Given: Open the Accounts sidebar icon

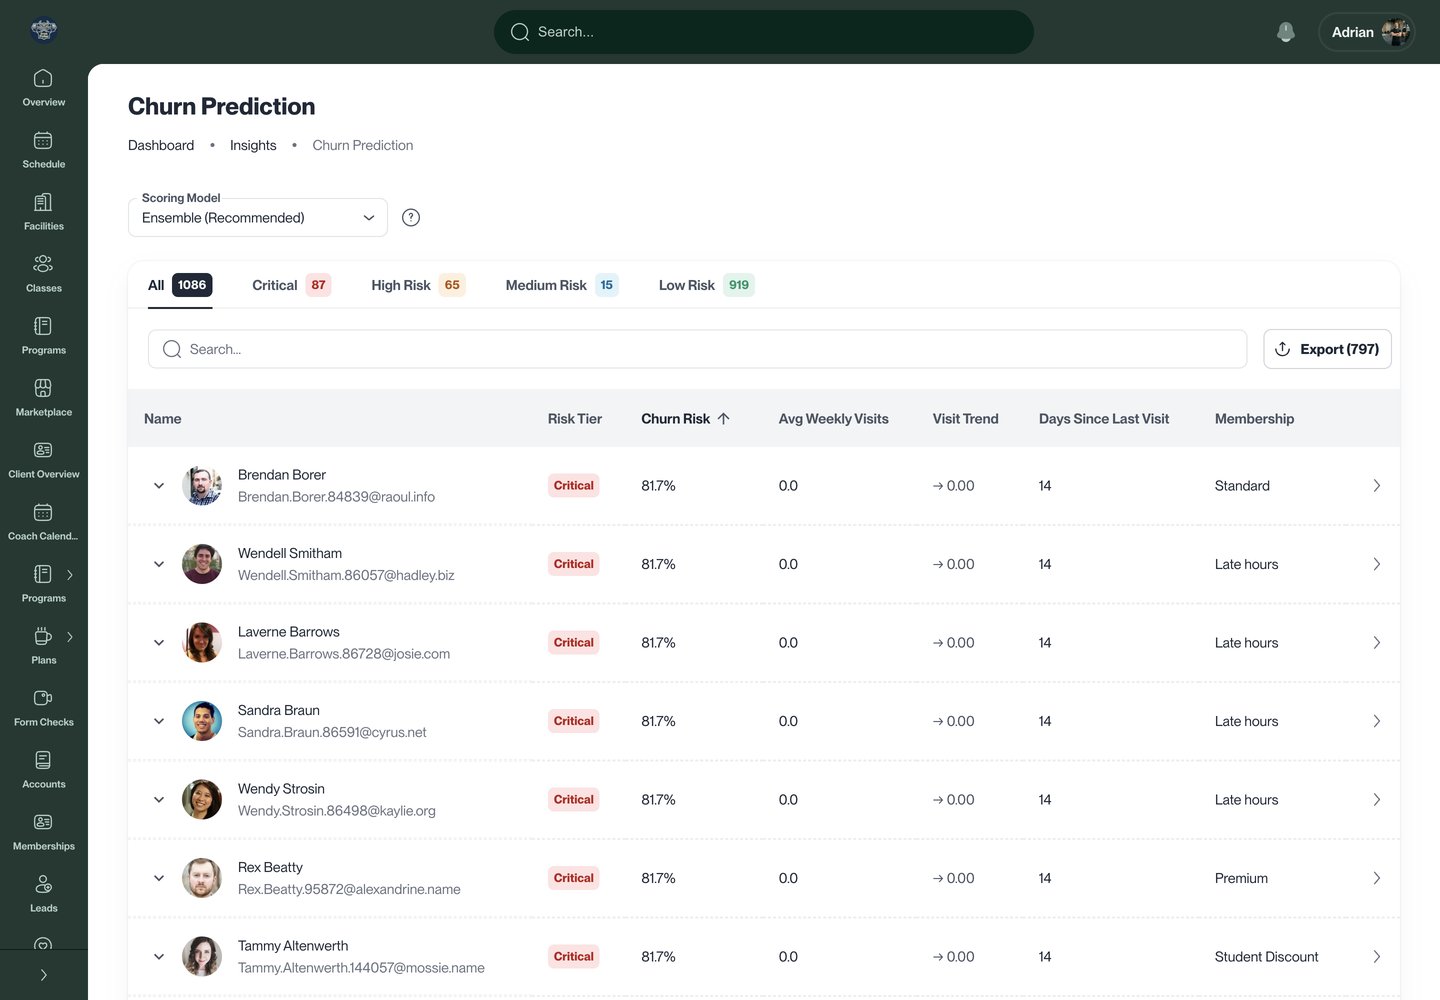Looking at the screenshot, I should (x=43, y=760).
